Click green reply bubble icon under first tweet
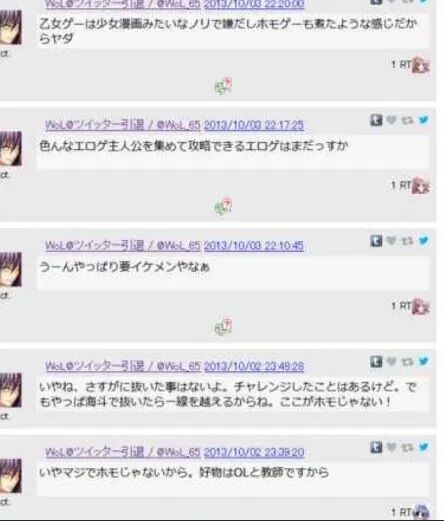 (223, 87)
